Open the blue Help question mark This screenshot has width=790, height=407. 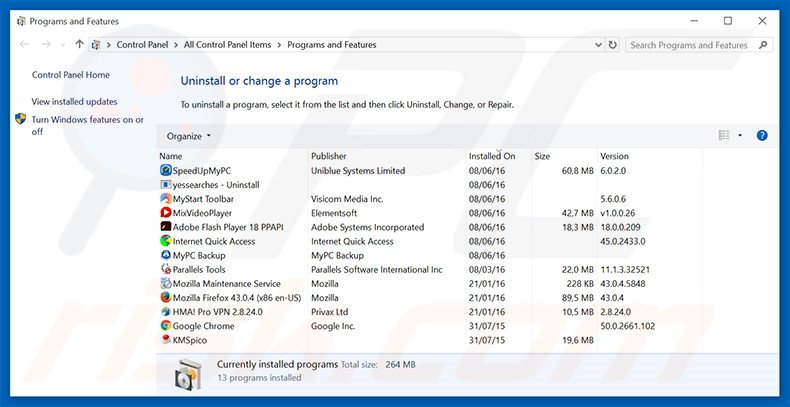tap(762, 135)
